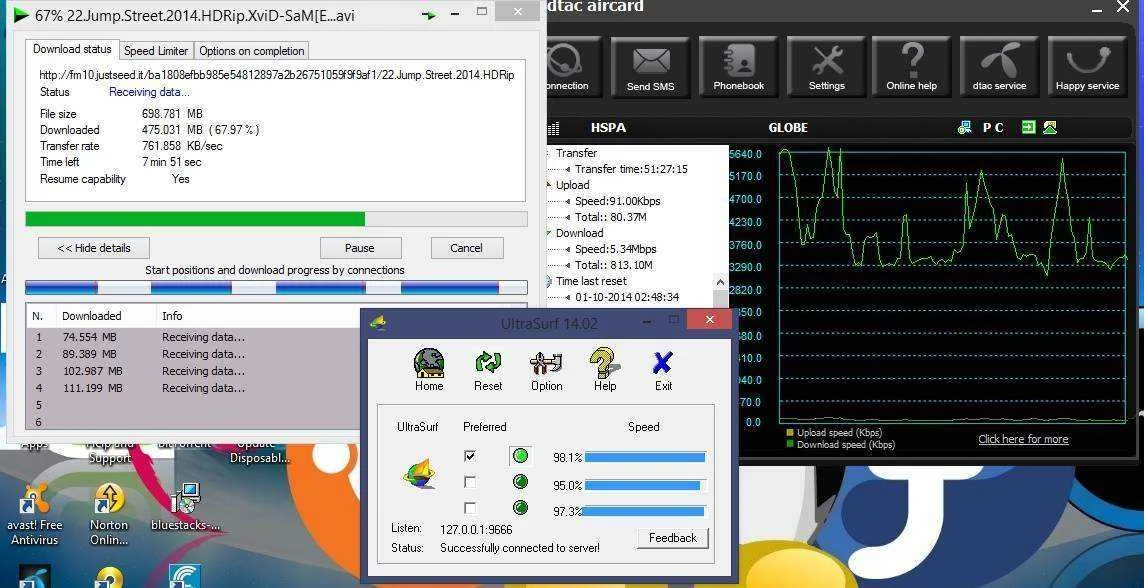Select the 98.1% server green indicator

pos(520,457)
